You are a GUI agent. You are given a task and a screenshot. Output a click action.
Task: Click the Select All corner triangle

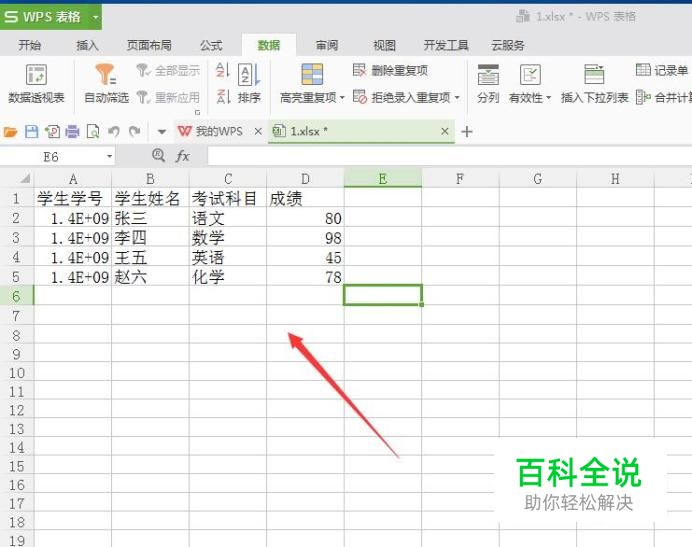[25, 178]
